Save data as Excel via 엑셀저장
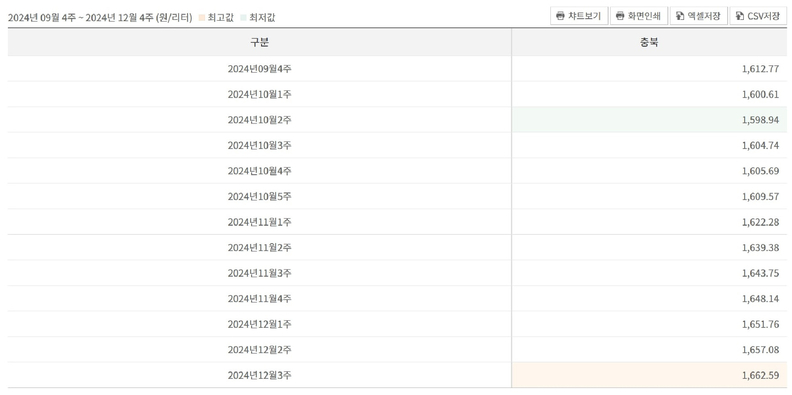Image resolution: width=792 pixels, height=395 pixels. [x=699, y=16]
